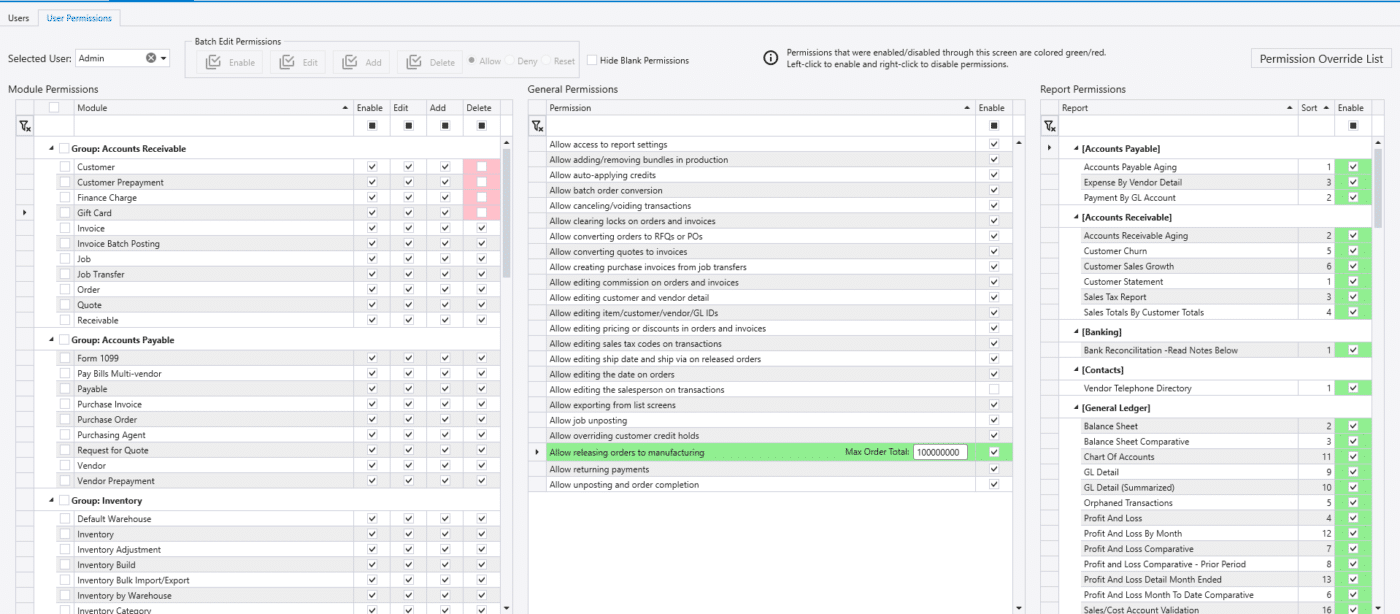Click the Module Permissions clear filter icon

25,126
